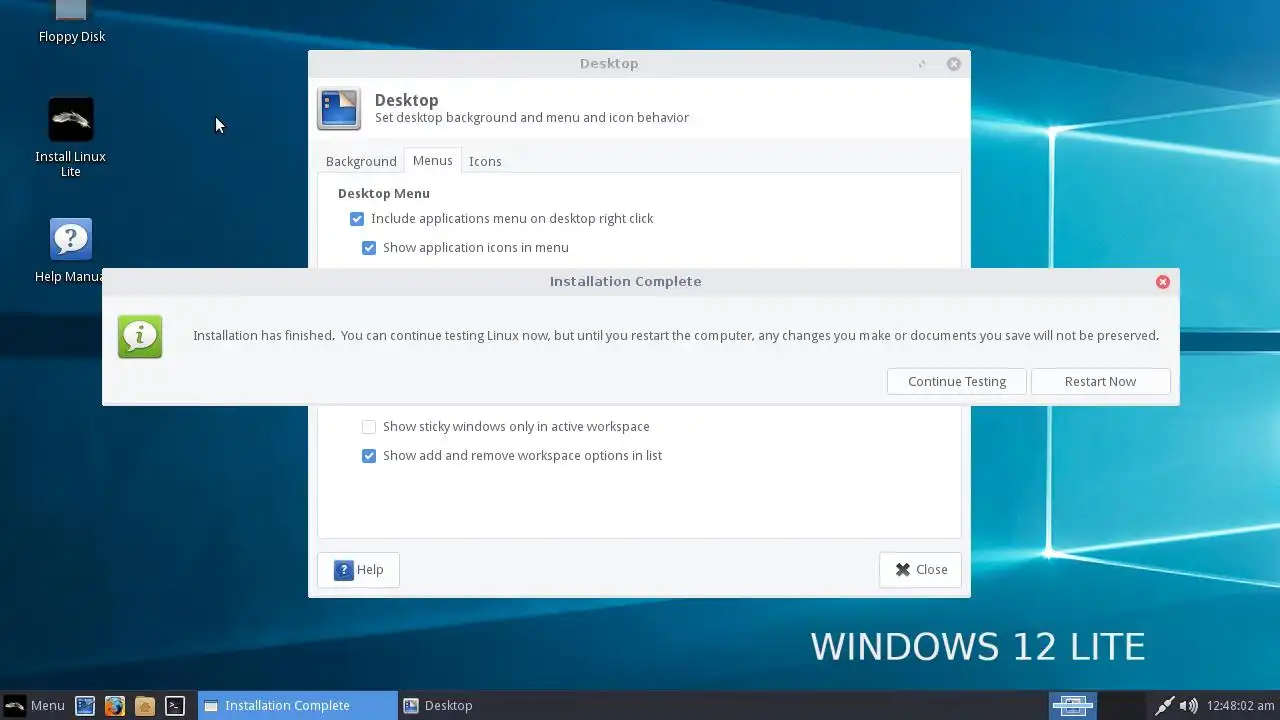
Task: Click Restart Now button
Action: click(1100, 381)
